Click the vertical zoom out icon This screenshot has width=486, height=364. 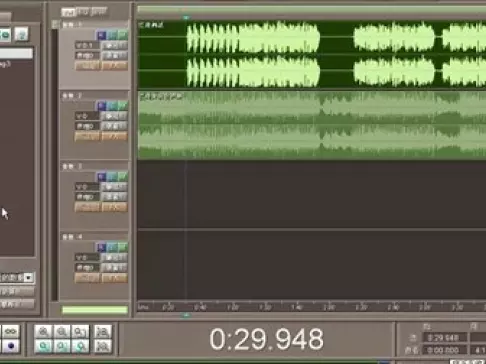point(103,346)
